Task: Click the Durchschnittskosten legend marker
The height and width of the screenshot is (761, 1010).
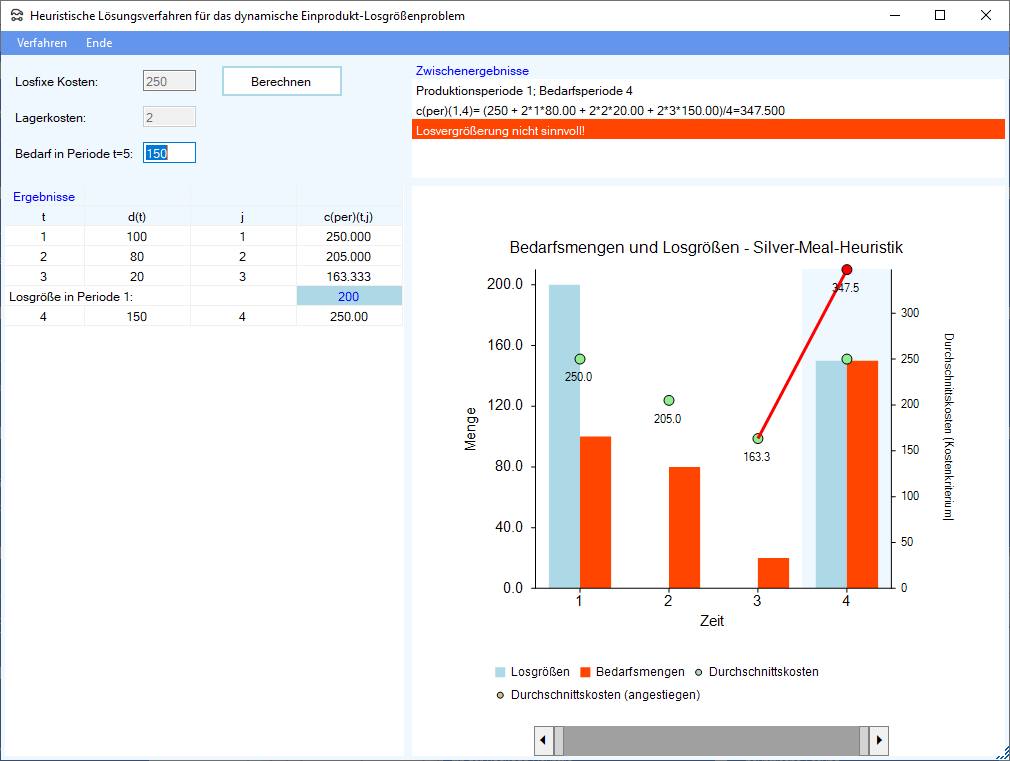Action: click(x=698, y=672)
